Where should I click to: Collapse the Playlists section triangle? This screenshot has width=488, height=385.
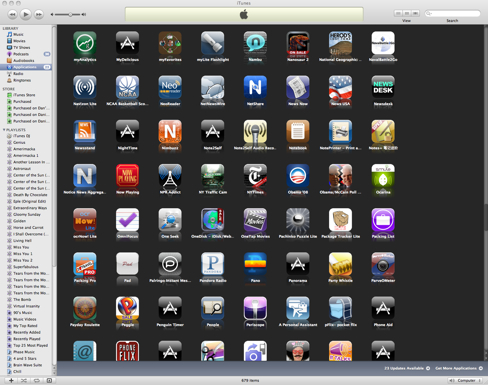coord(4,130)
